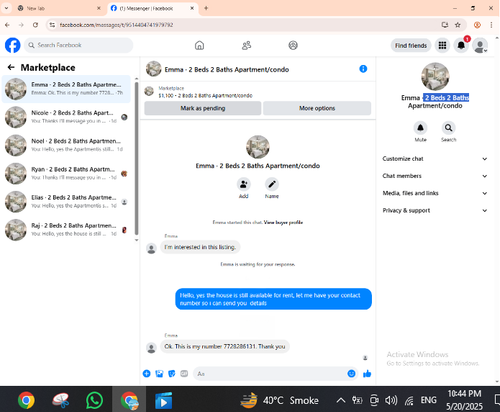Open the 40°C Smoke weather widget

click(279, 400)
